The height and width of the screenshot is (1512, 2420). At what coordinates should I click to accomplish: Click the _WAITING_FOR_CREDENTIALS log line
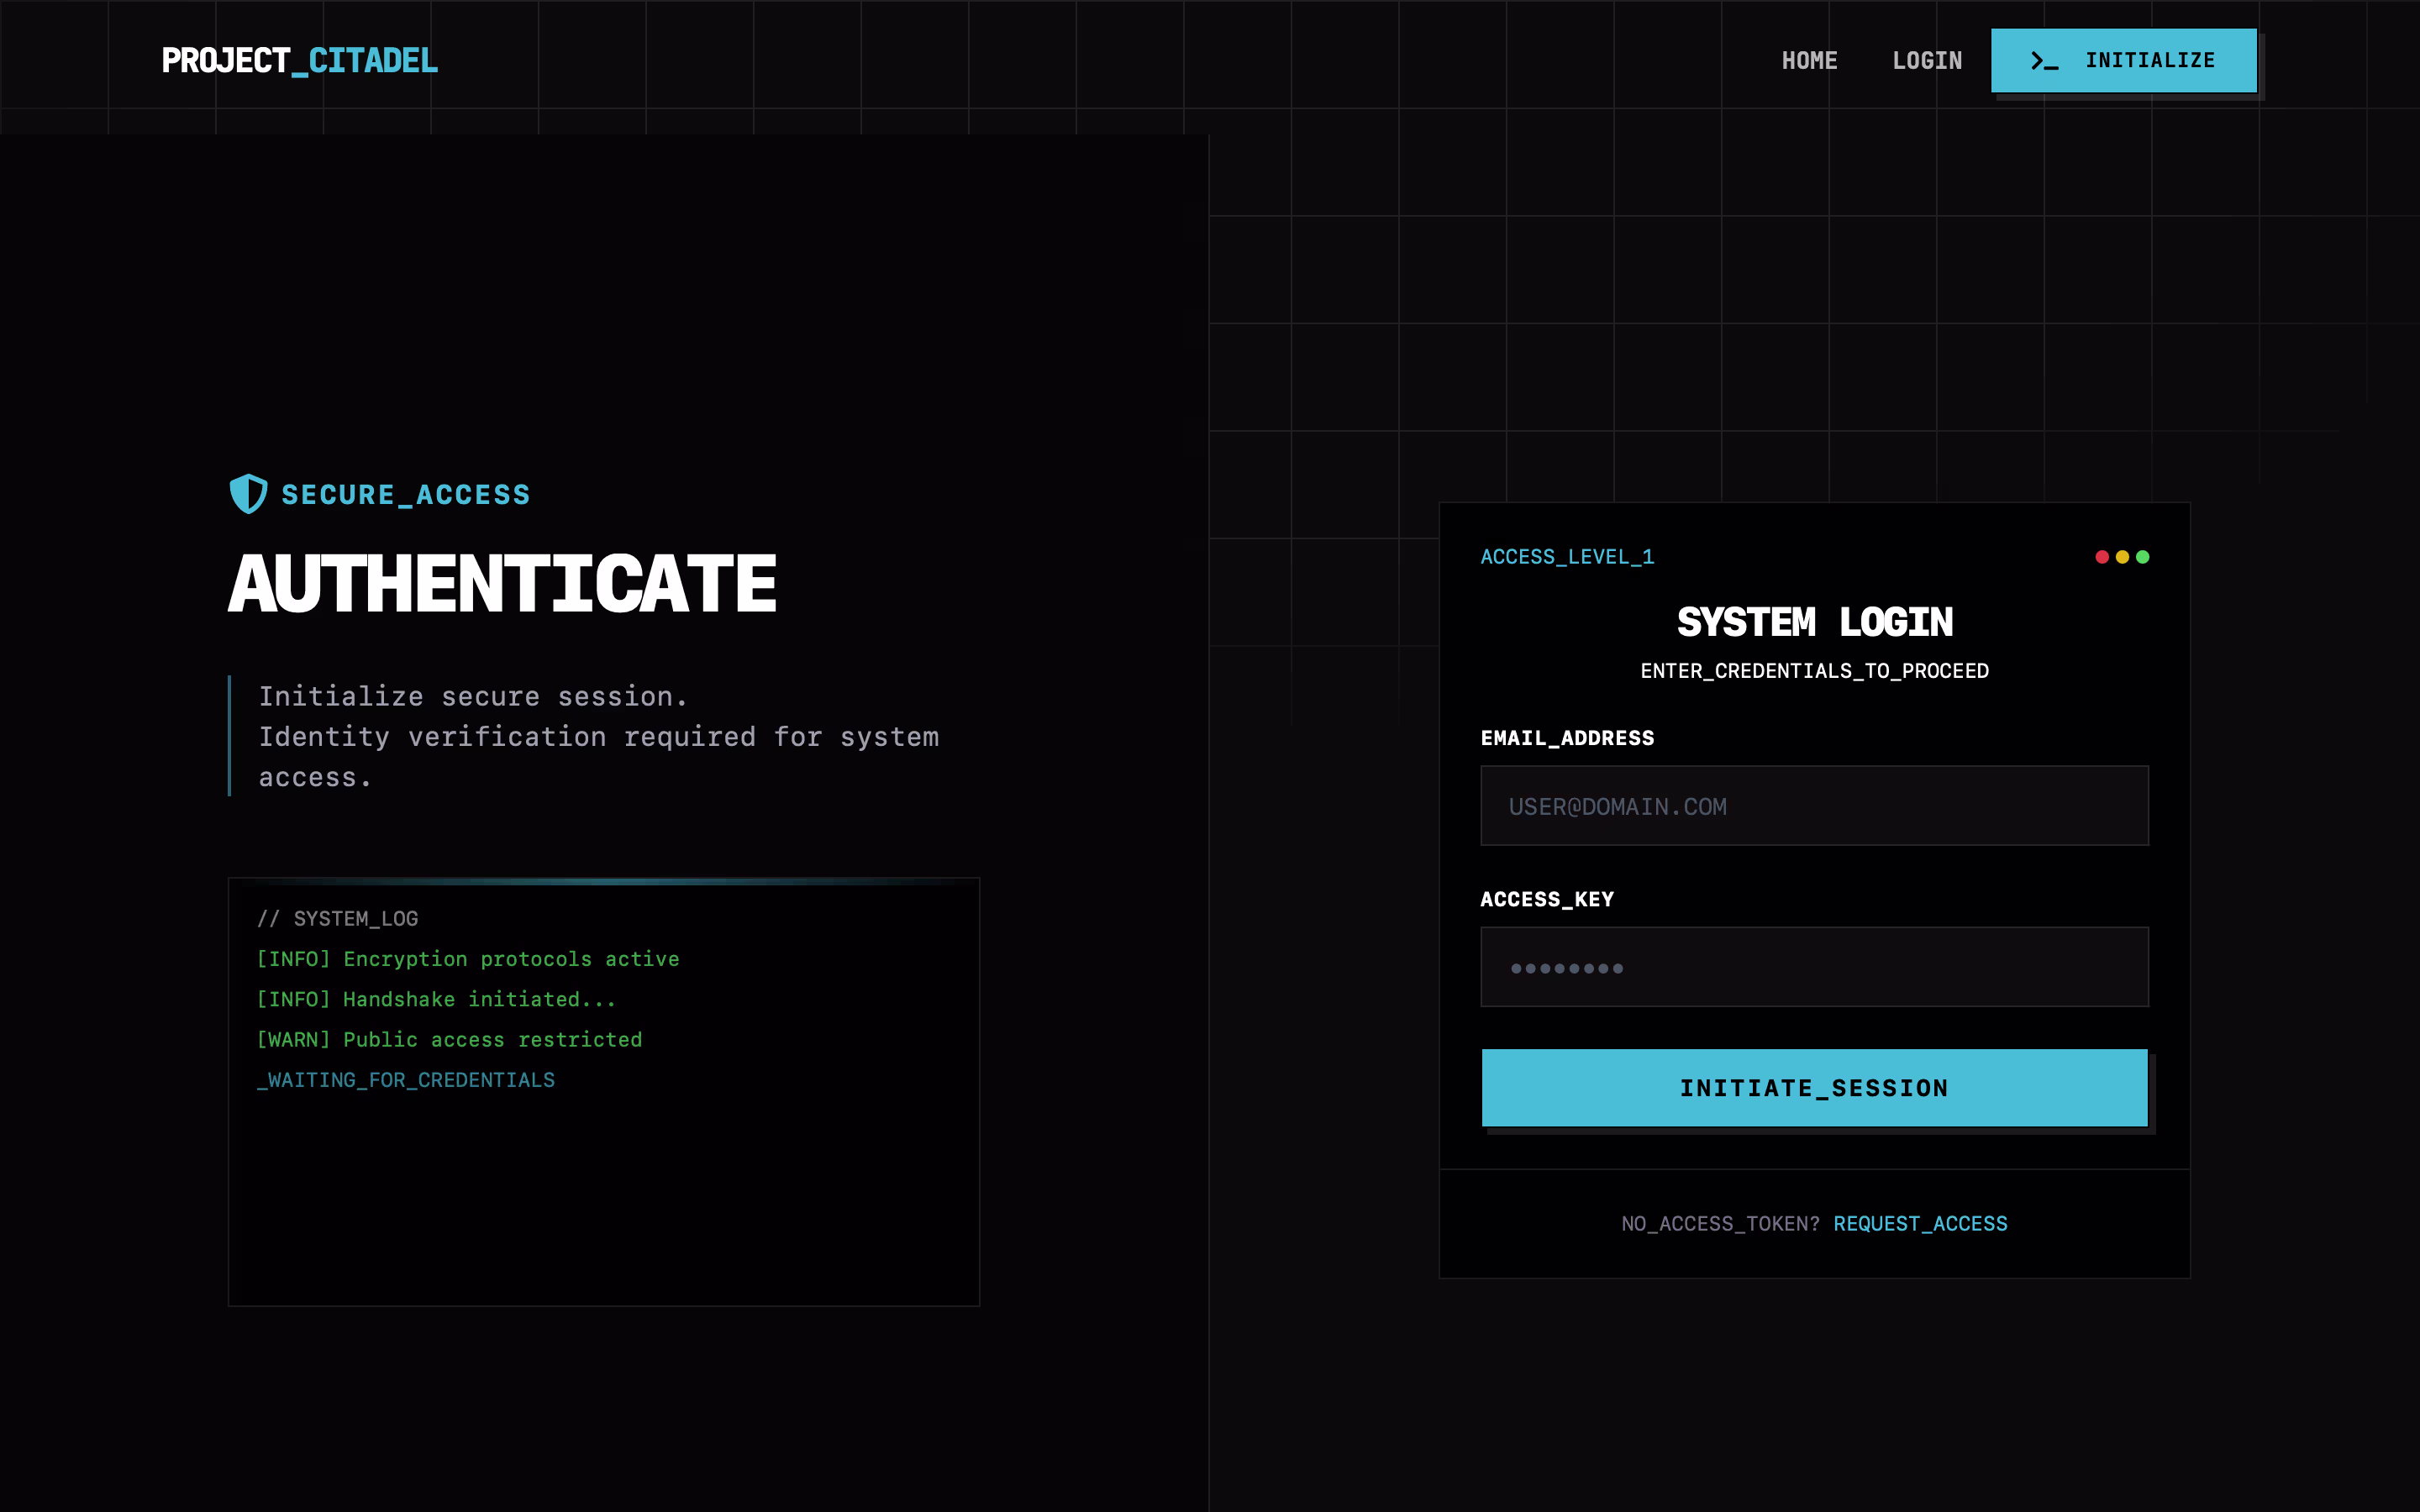(x=406, y=1080)
